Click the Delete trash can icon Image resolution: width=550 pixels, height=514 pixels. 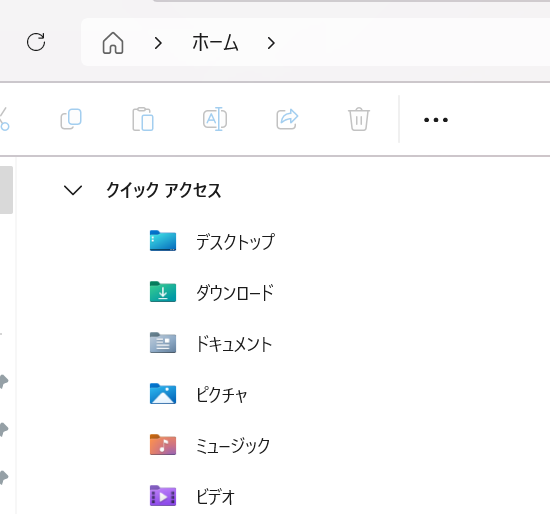[x=359, y=119]
